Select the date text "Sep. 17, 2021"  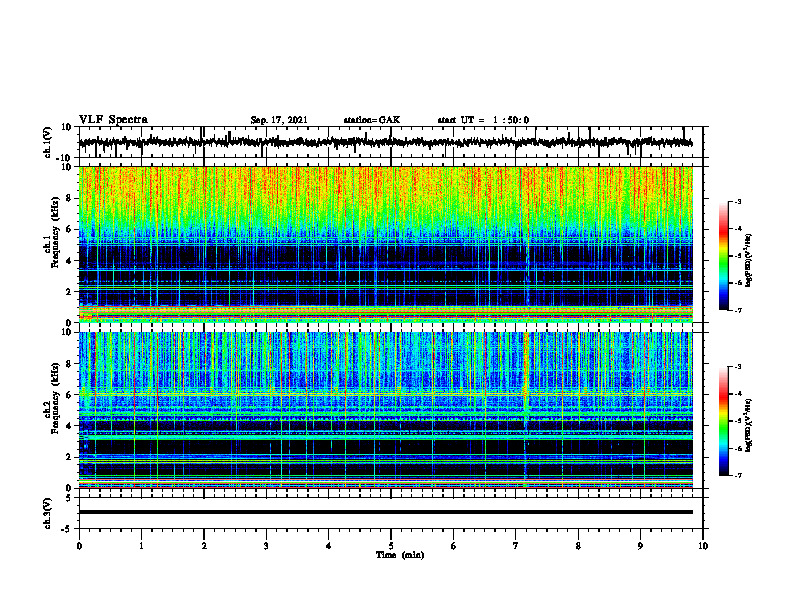tap(279, 120)
